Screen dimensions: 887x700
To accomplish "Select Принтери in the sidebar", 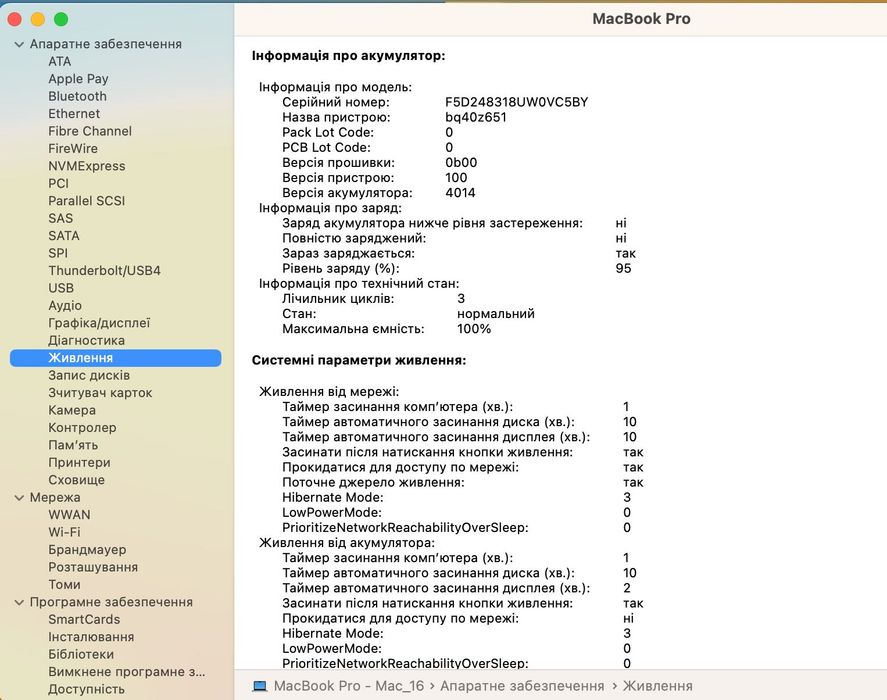I will tap(79, 462).
